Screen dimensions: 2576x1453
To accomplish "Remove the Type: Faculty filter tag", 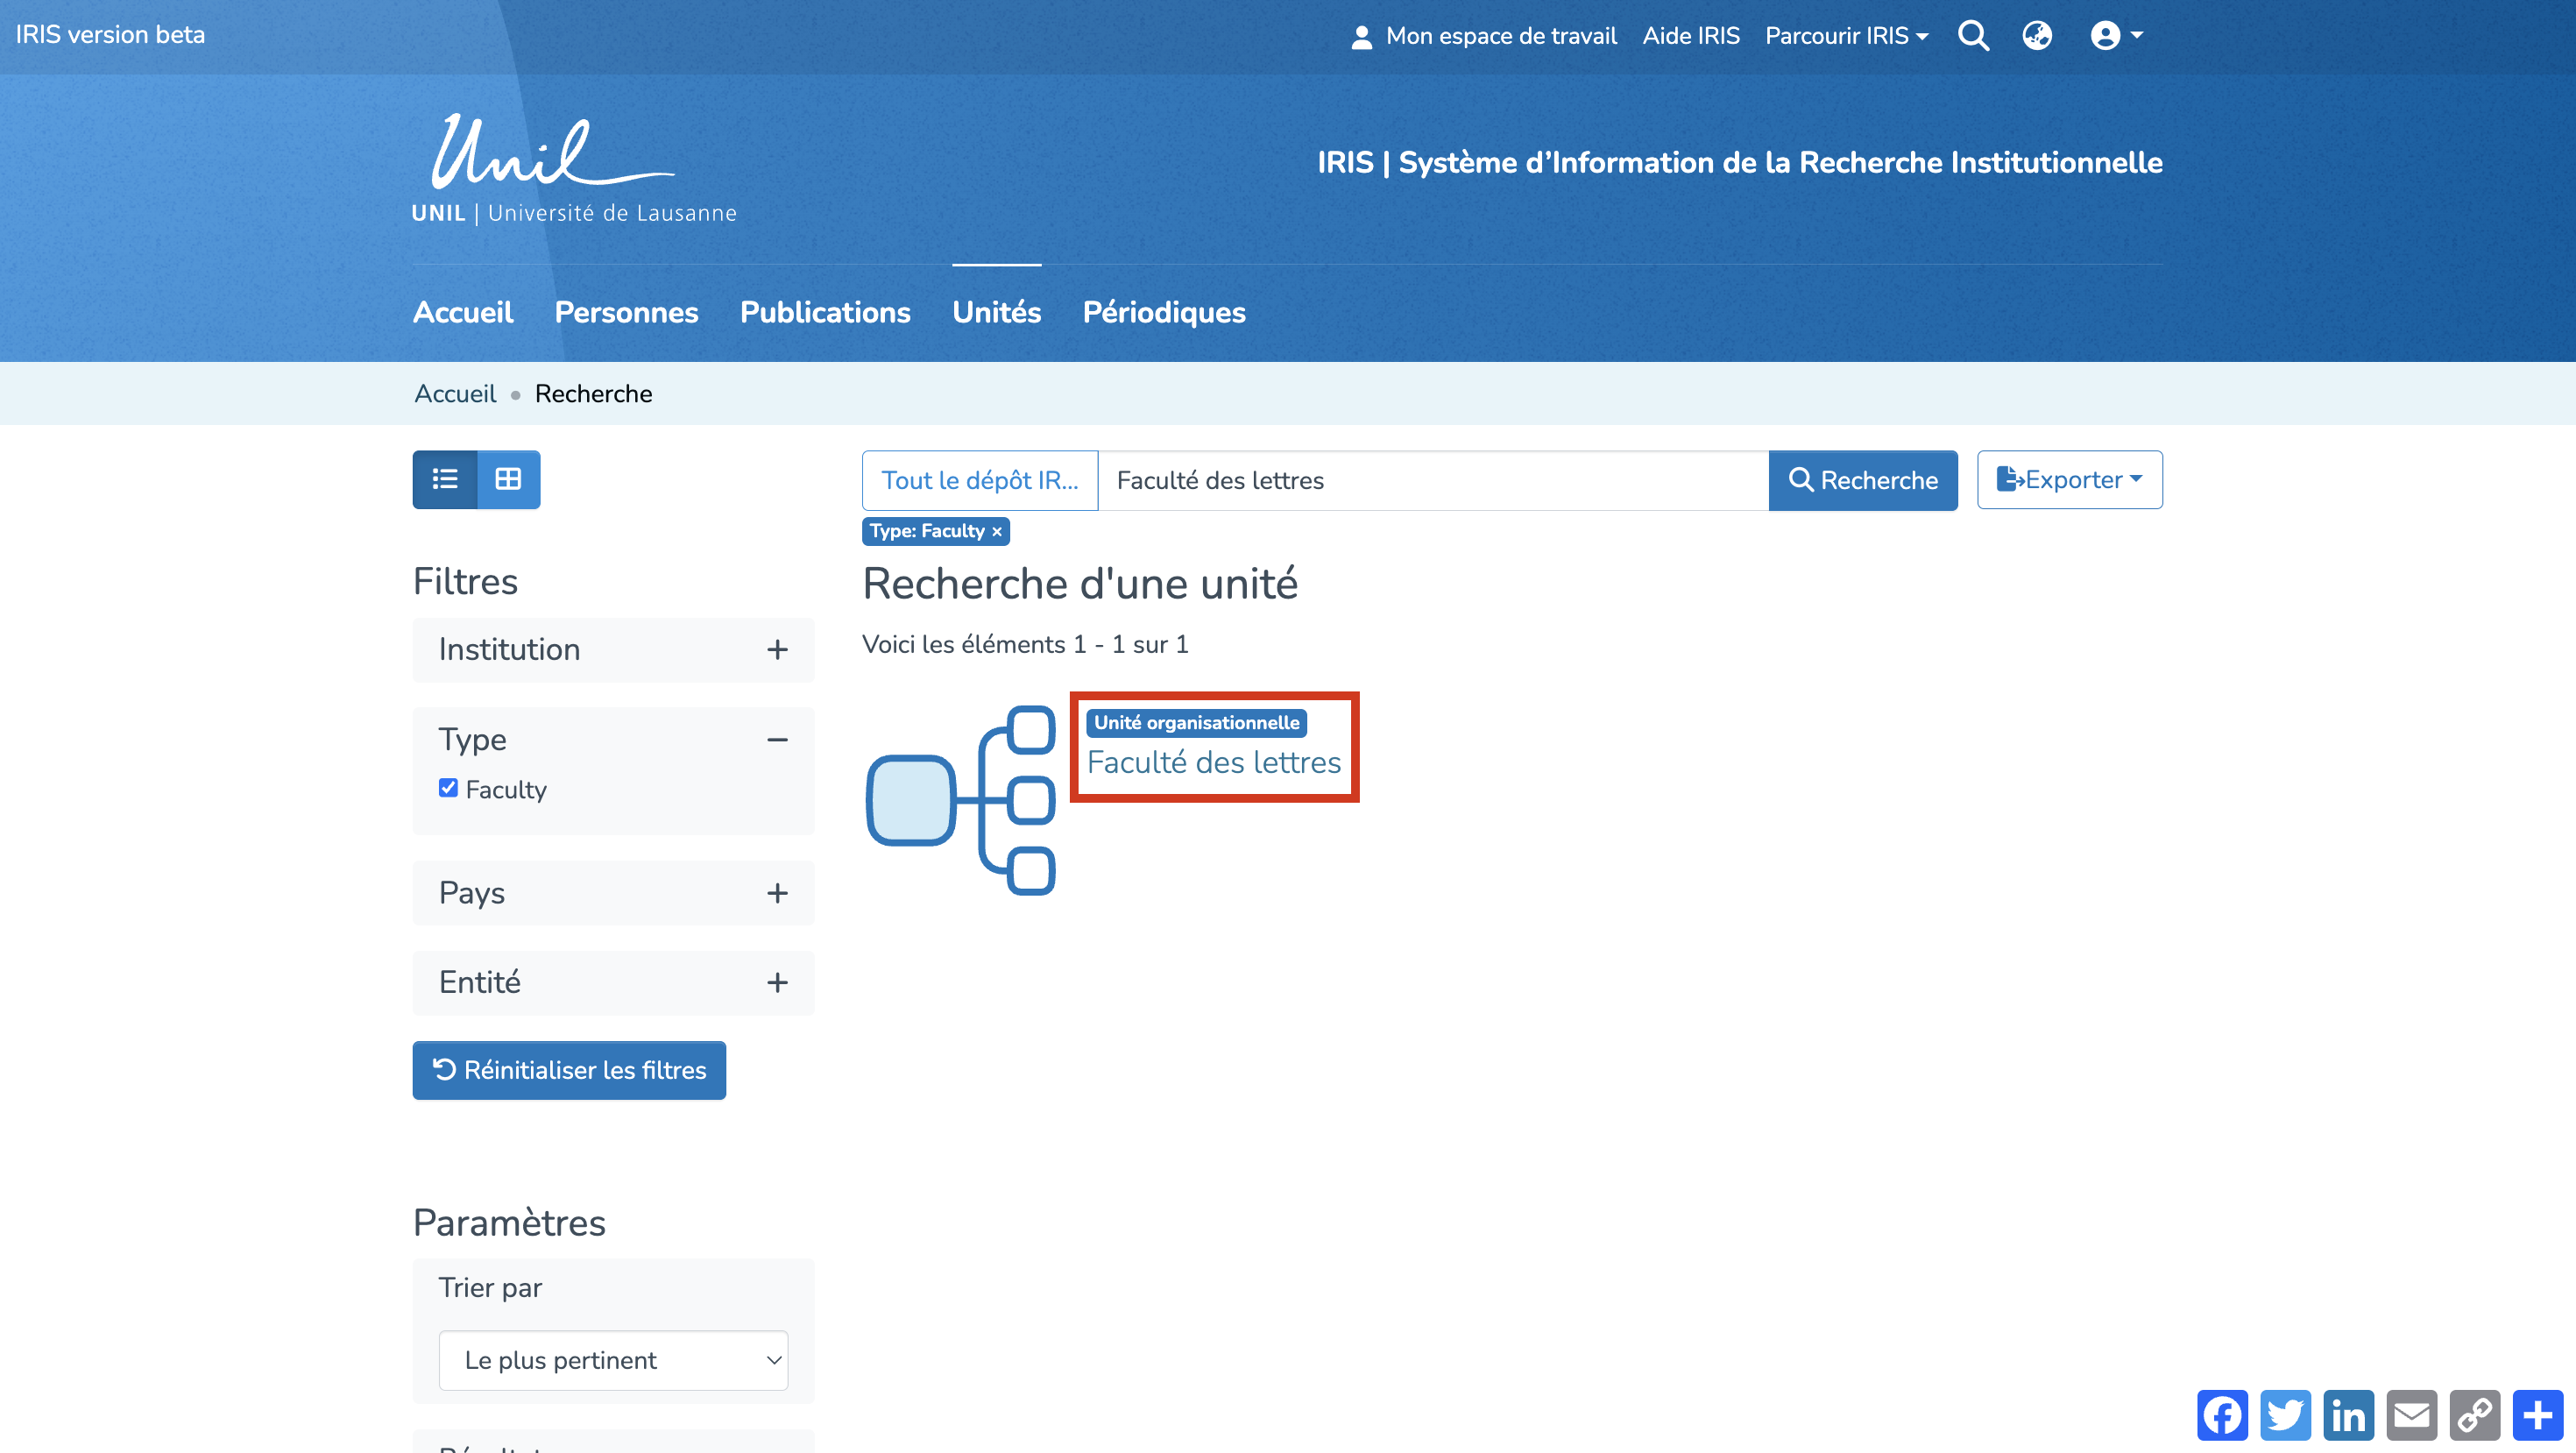I will click(x=997, y=532).
